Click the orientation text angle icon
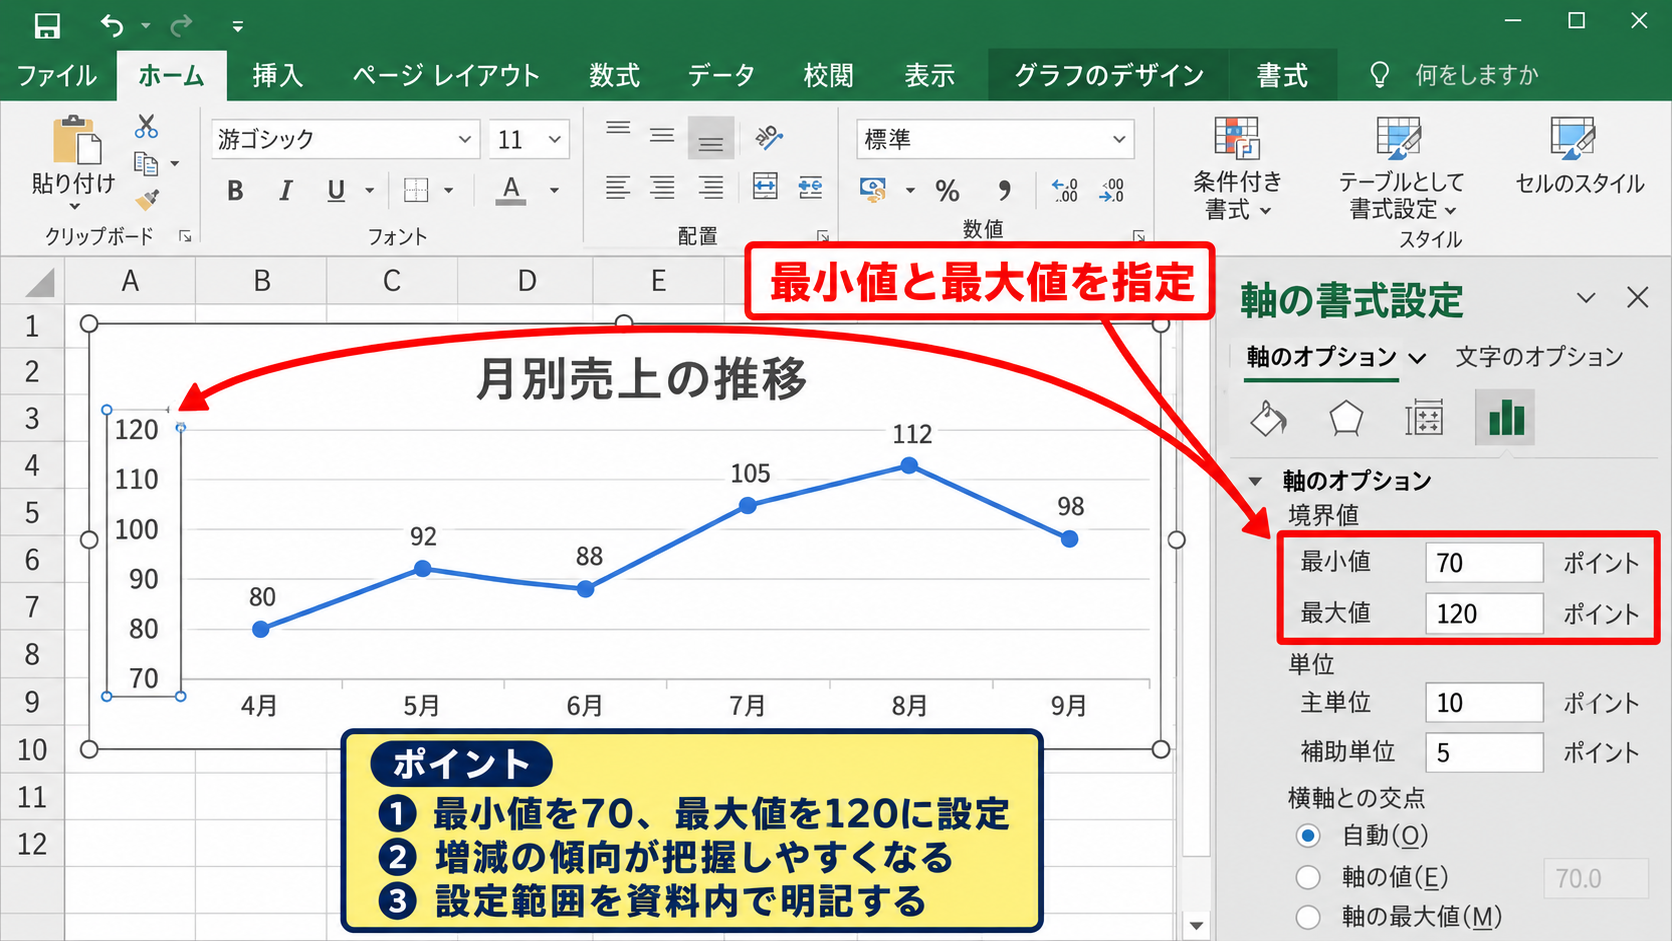Viewport: 1672px width, 941px height. coord(768,137)
